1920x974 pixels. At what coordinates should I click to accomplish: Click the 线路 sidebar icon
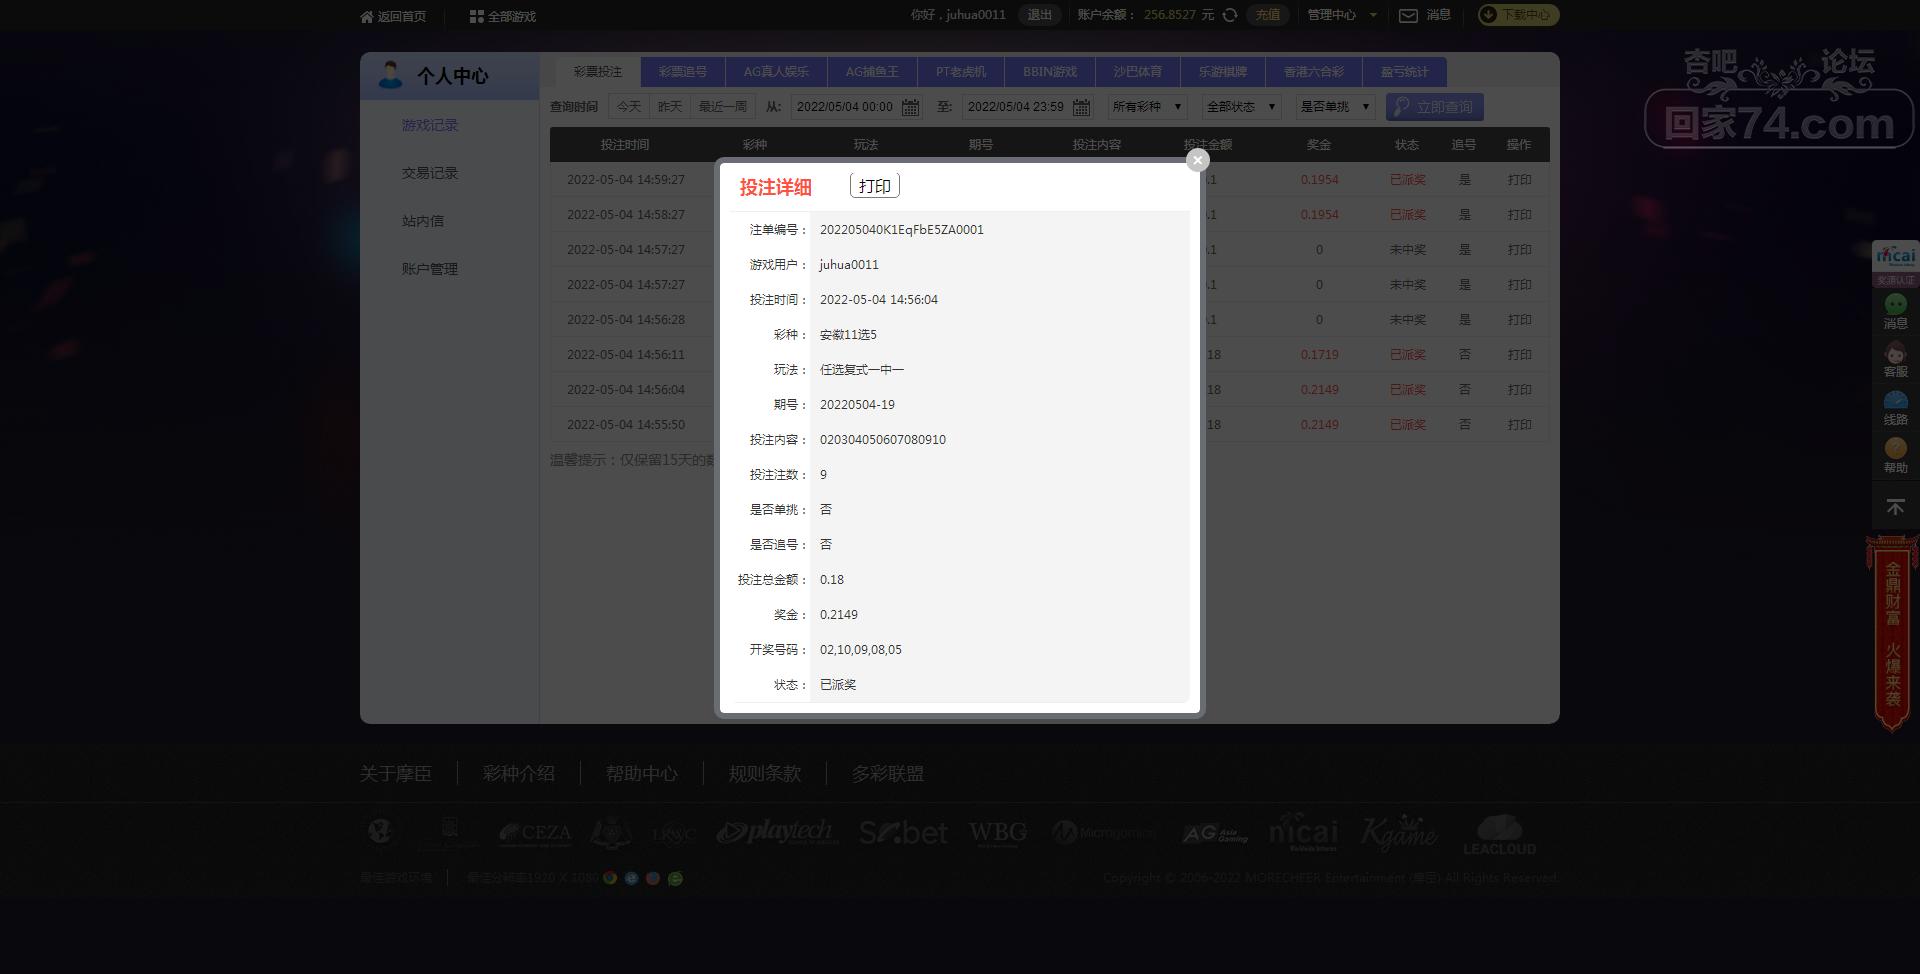pyautogui.click(x=1895, y=408)
